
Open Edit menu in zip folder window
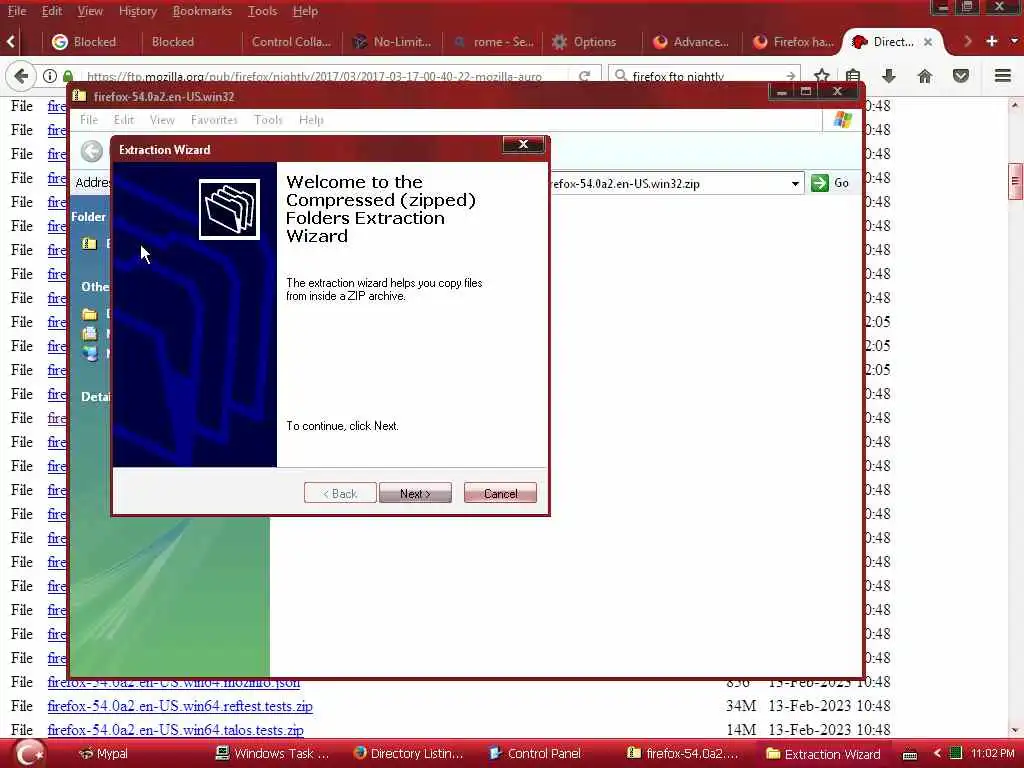pyautogui.click(x=123, y=120)
